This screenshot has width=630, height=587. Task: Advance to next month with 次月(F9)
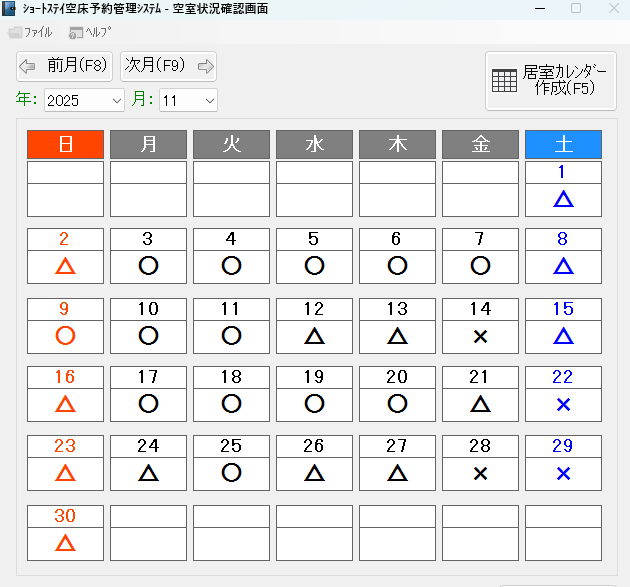tap(168, 66)
